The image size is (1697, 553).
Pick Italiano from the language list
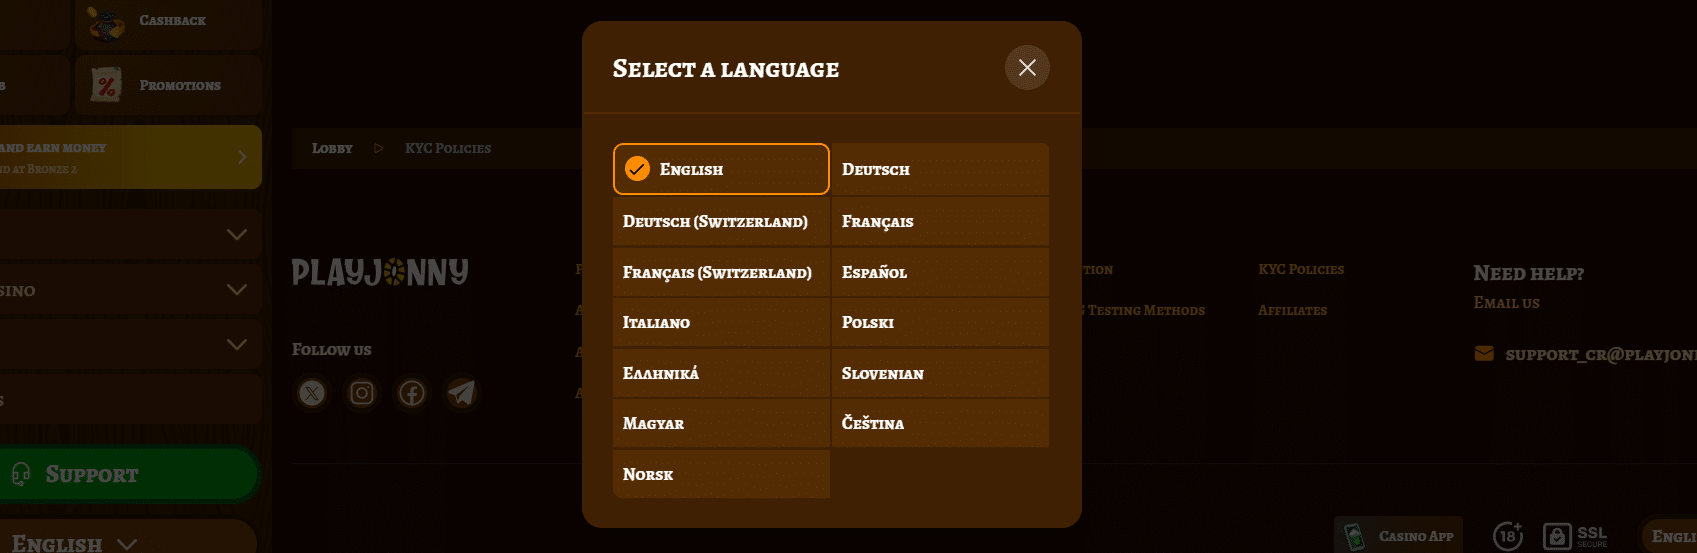pyautogui.click(x=721, y=322)
